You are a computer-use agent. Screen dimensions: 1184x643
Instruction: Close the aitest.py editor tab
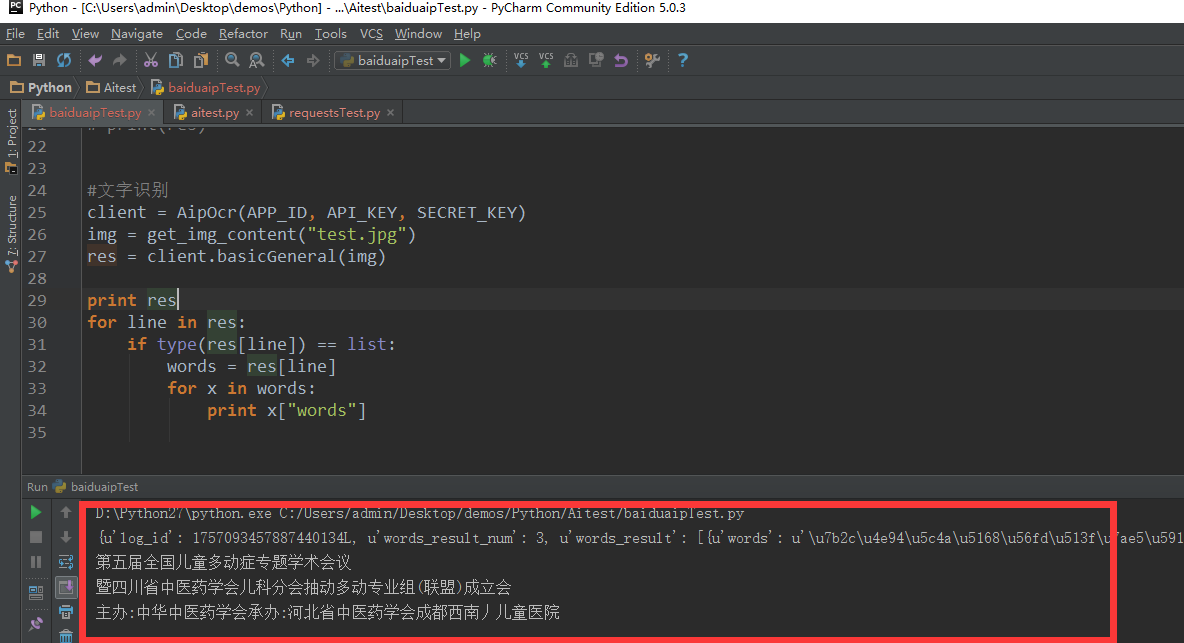(x=249, y=113)
